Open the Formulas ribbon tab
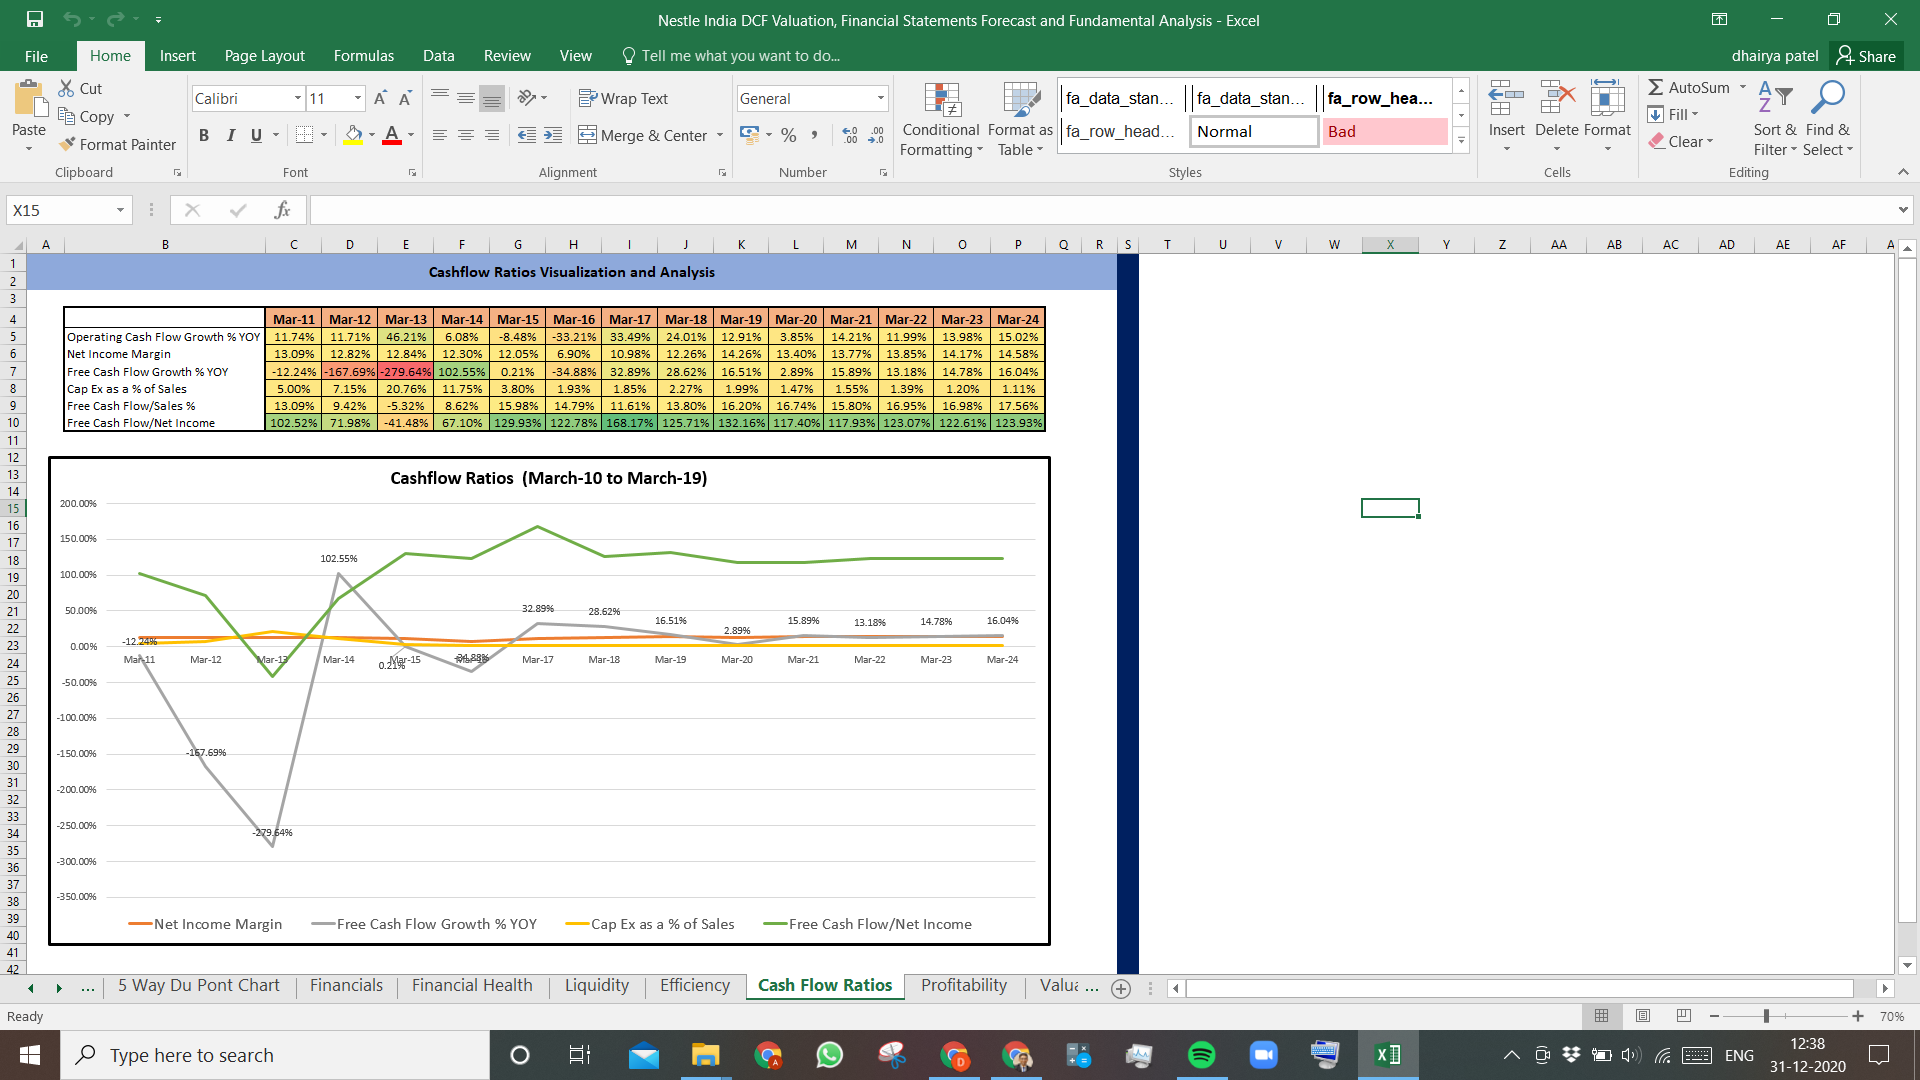 pos(364,56)
